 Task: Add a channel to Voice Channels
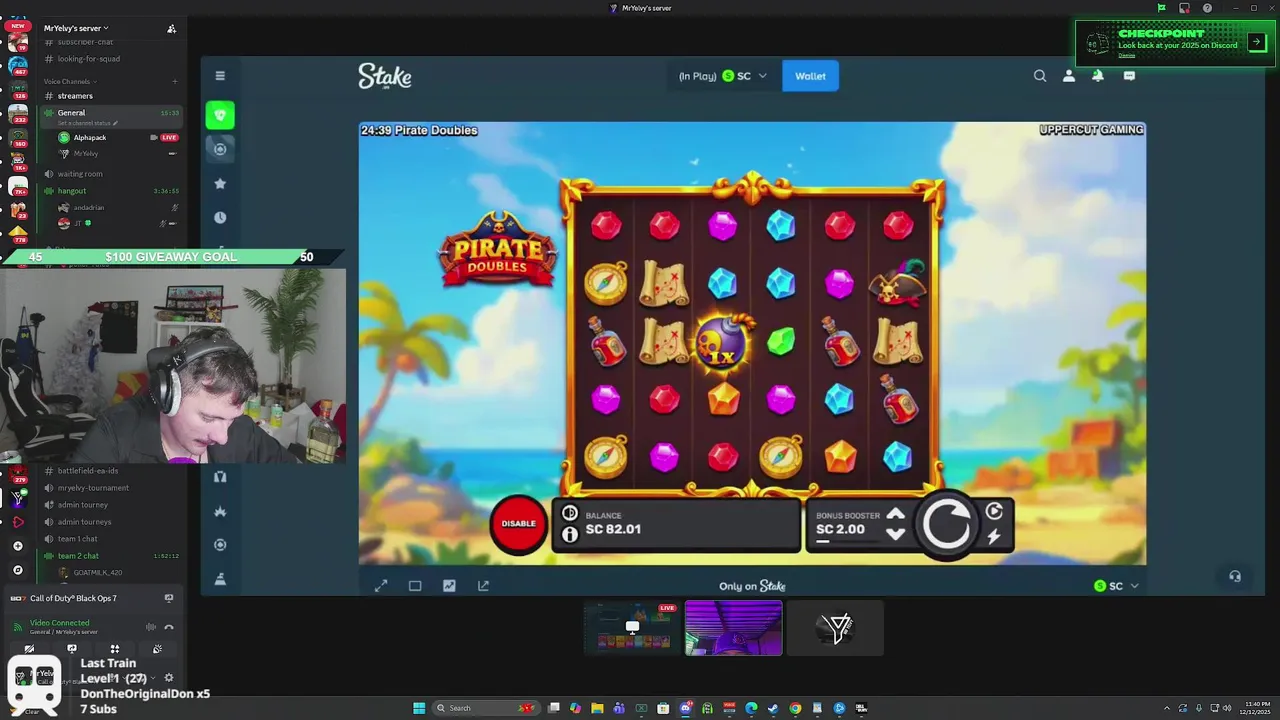[x=174, y=81]
